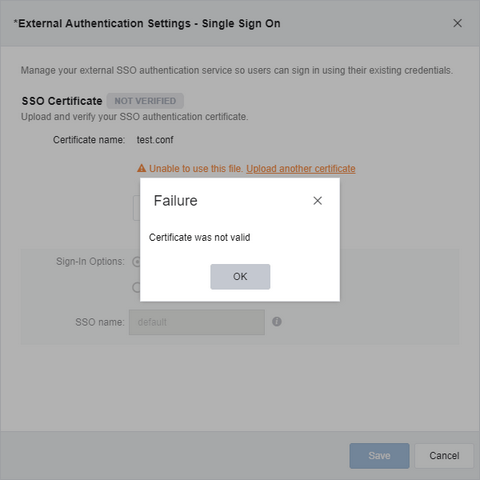The image size is (480, 480).
Task: Click the partially hidden button behind Failure dialog
Action: coord(137,208)
